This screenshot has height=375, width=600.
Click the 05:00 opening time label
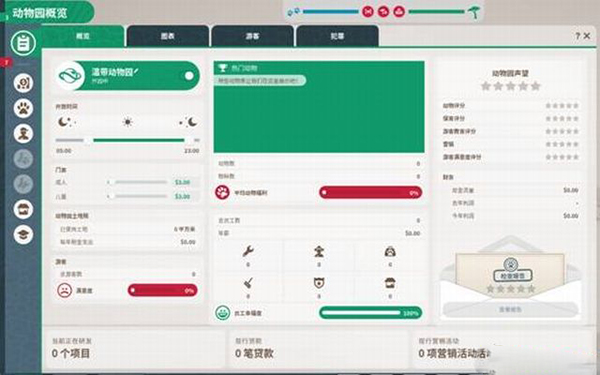64,151
